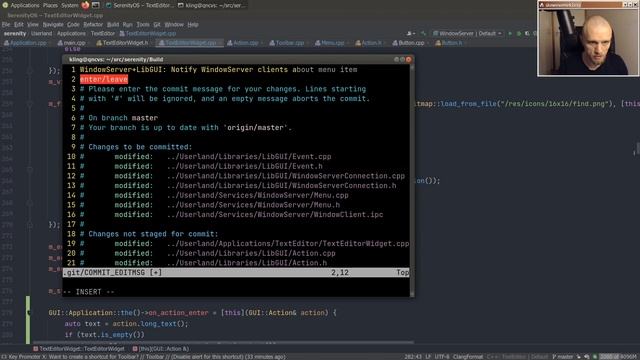This screenshot has height=360, width=640.
Task: Click the 282:43 cursor position in status bar
Action: [x=413, y=357]
